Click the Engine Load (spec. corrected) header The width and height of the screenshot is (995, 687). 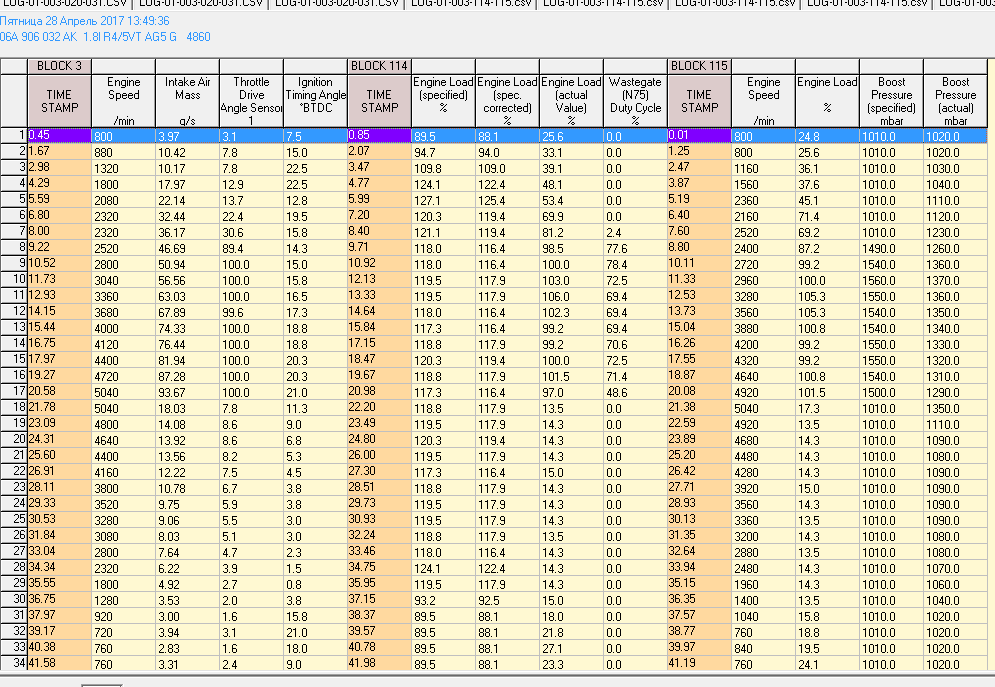click(x=507, y=101)
